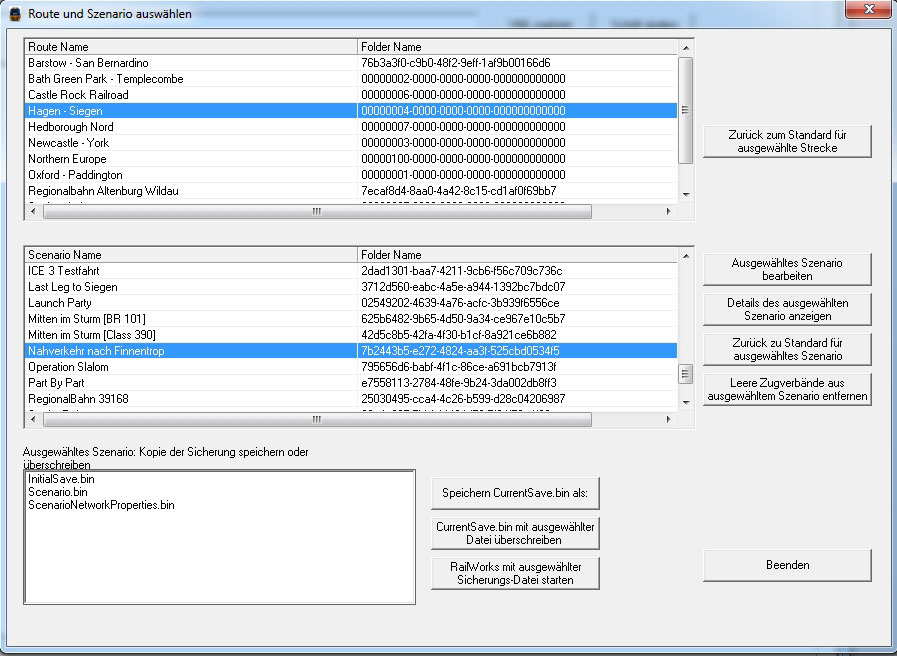This screenshot has width=897, height=656.
Task: Click the Folder Name header in scenario list
Action: (x=518, y=255)
